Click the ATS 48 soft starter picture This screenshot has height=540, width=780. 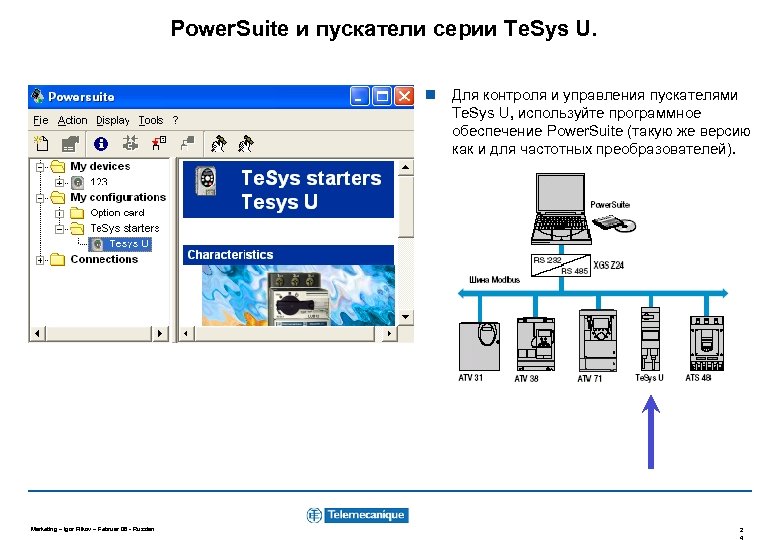point(706,344)
